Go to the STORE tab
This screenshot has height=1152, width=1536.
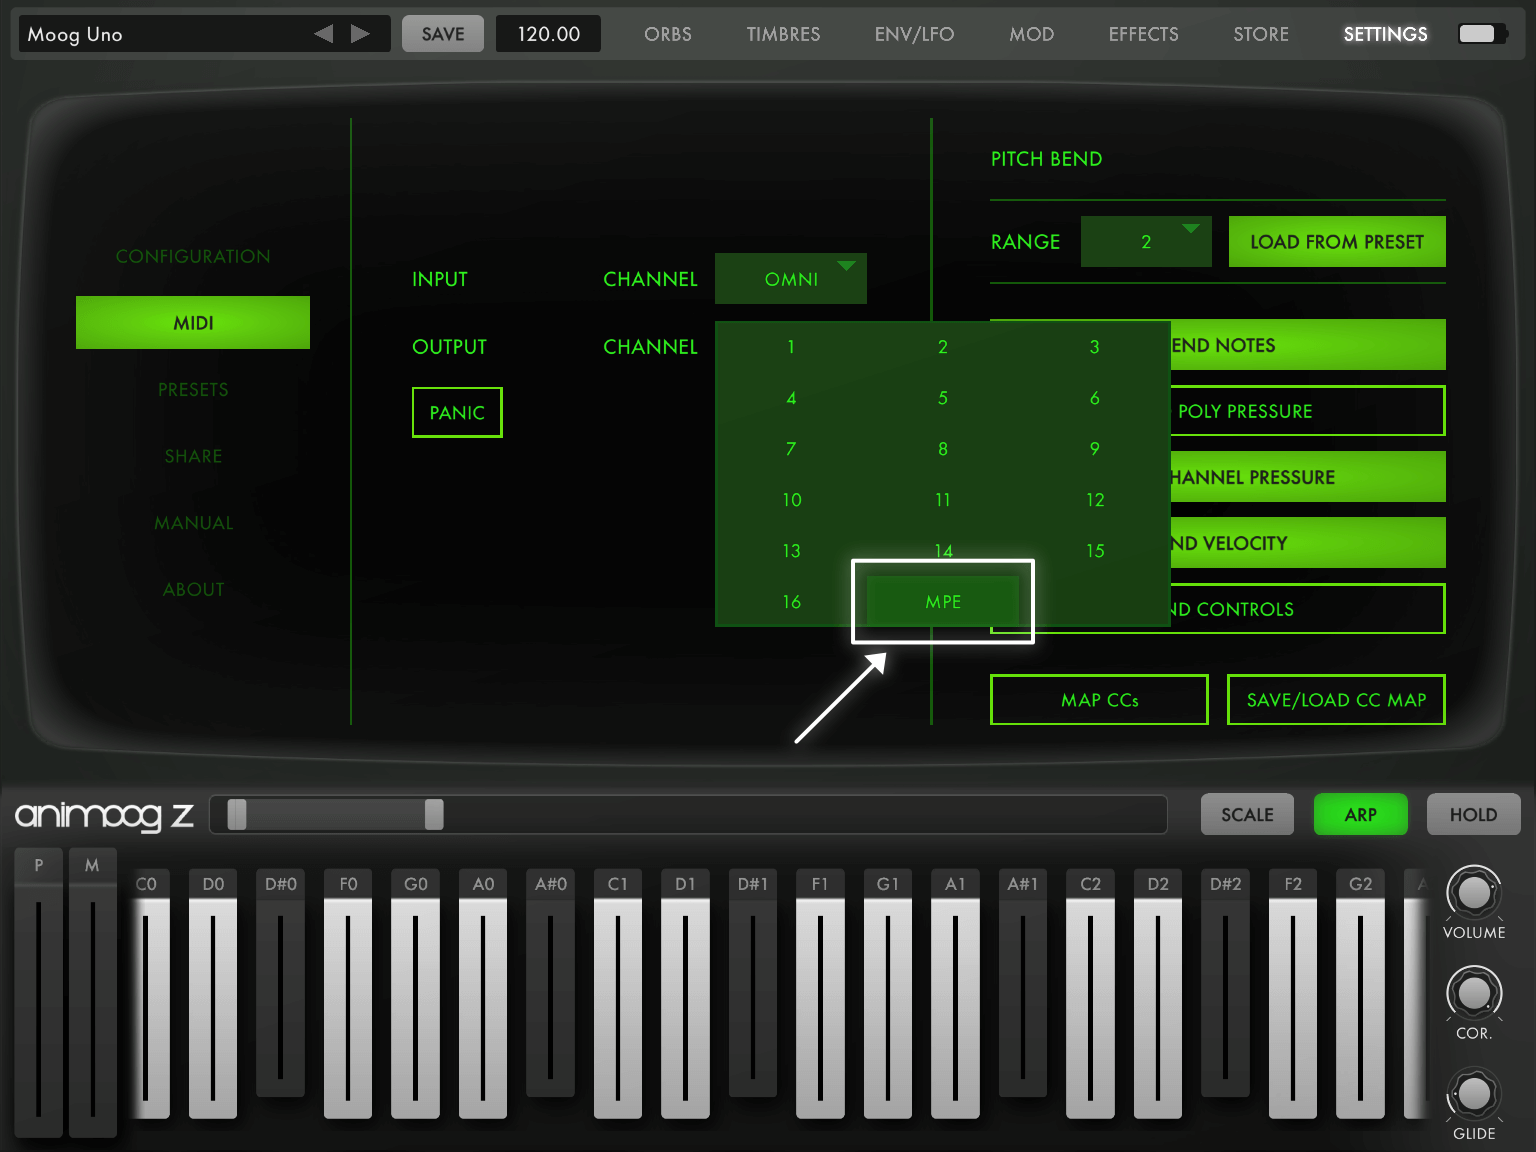[1261, 34]
